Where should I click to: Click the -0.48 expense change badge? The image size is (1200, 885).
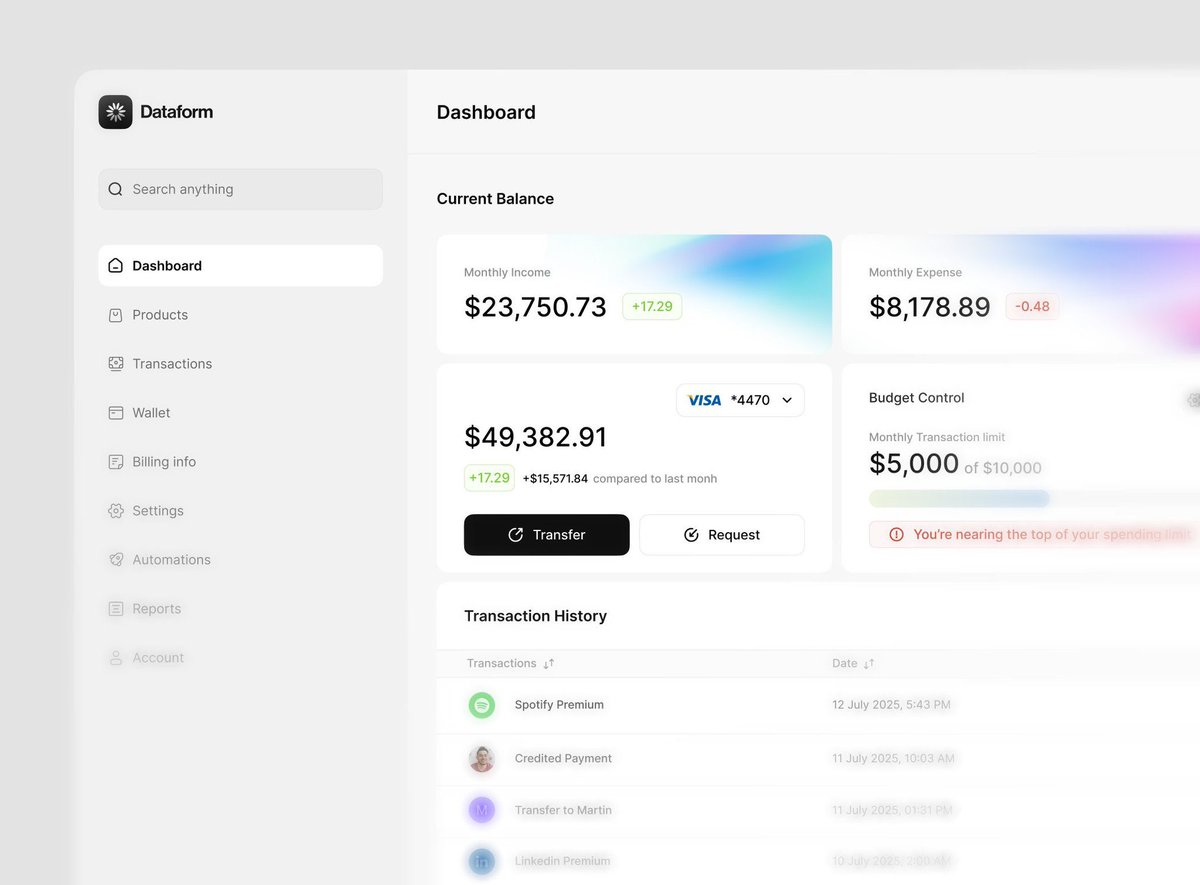[x=1032, y=306]
